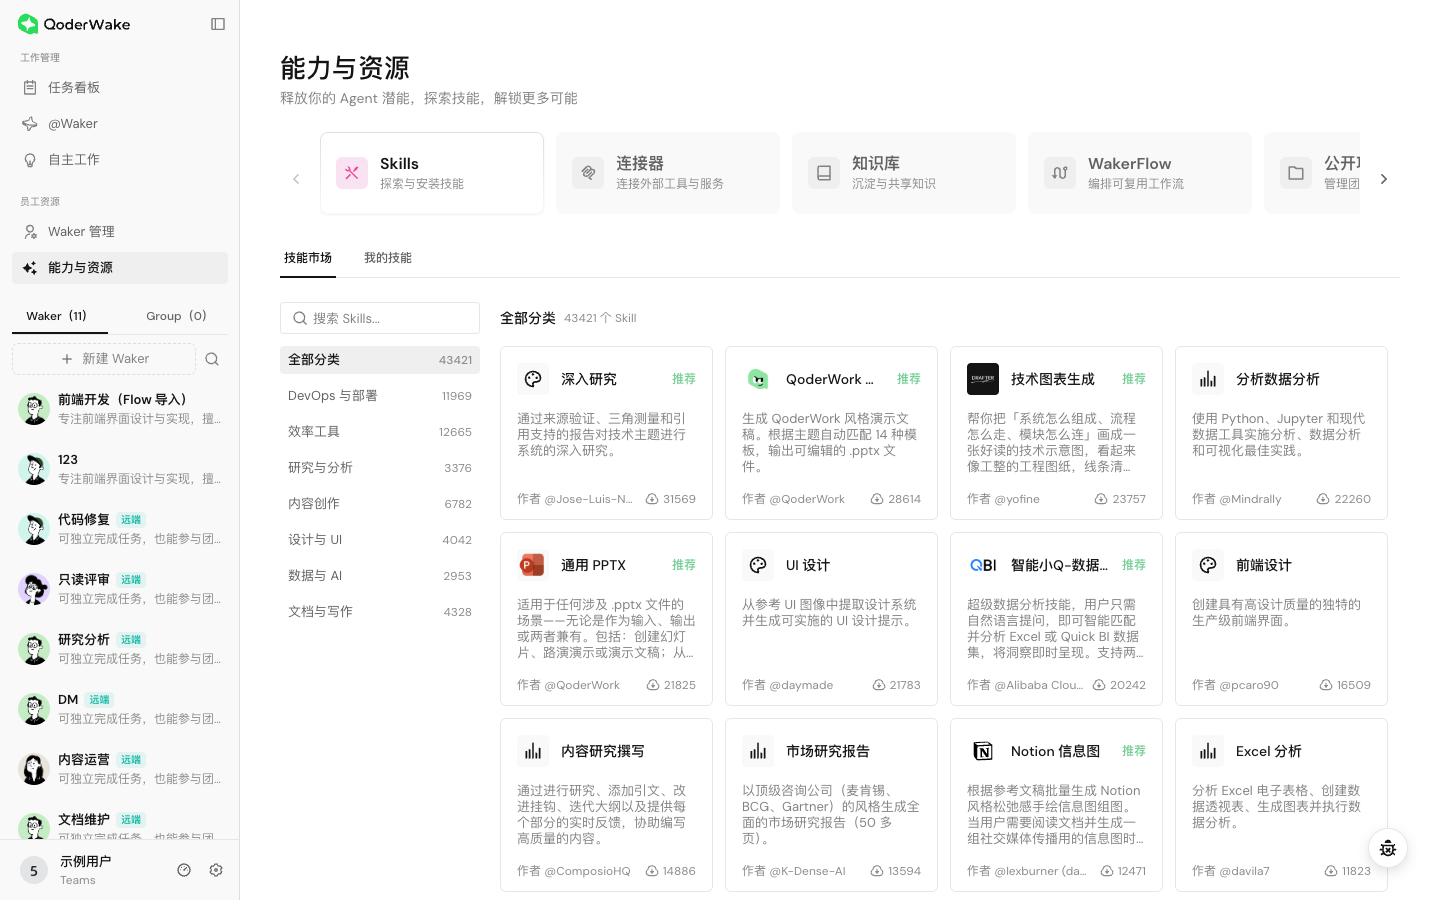1440x900 pixels.
Task: Open @Waker in the sidebar
Action: (120, 124)
